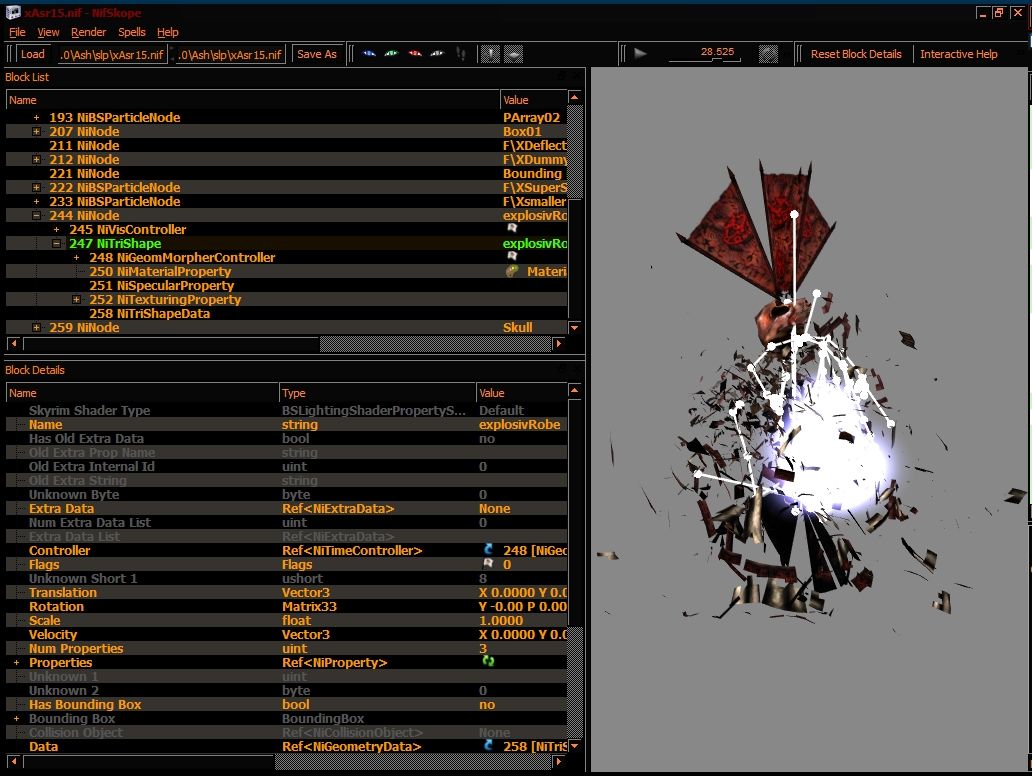Expand the 222 NiBSParticleNode block
Viewport: 1032px width, 776px height.
(37, 188)
